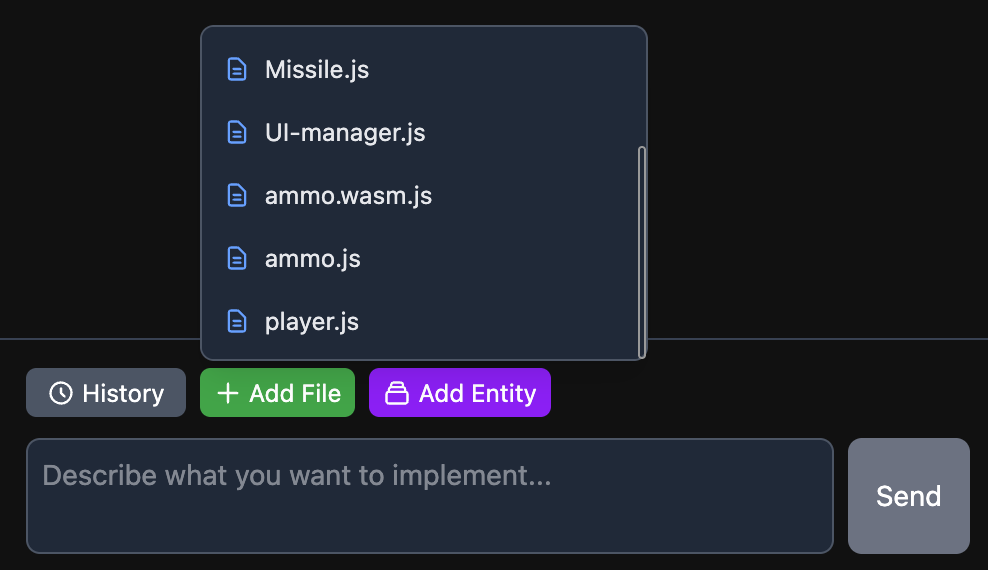Image resolution: width=988 pixels, height=570 pixels.
Task: Open the purple Add Entity menu
Action: [460, 393]
